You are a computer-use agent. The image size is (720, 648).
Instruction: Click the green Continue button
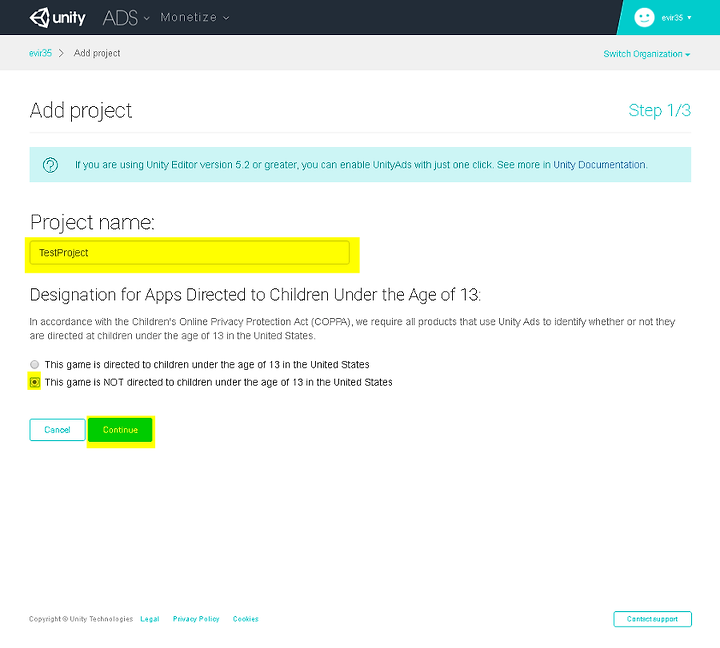pyautogui.click(x=120, y=430)
